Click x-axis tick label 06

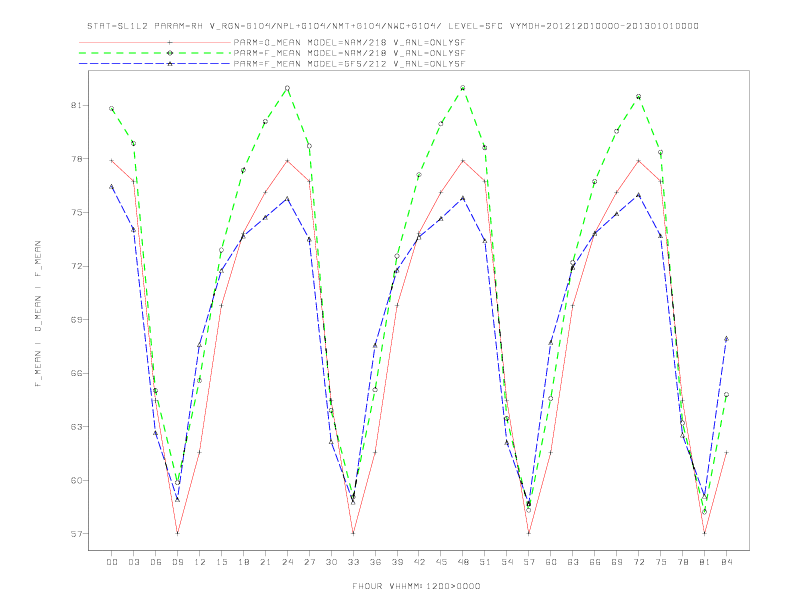(156, 562)
